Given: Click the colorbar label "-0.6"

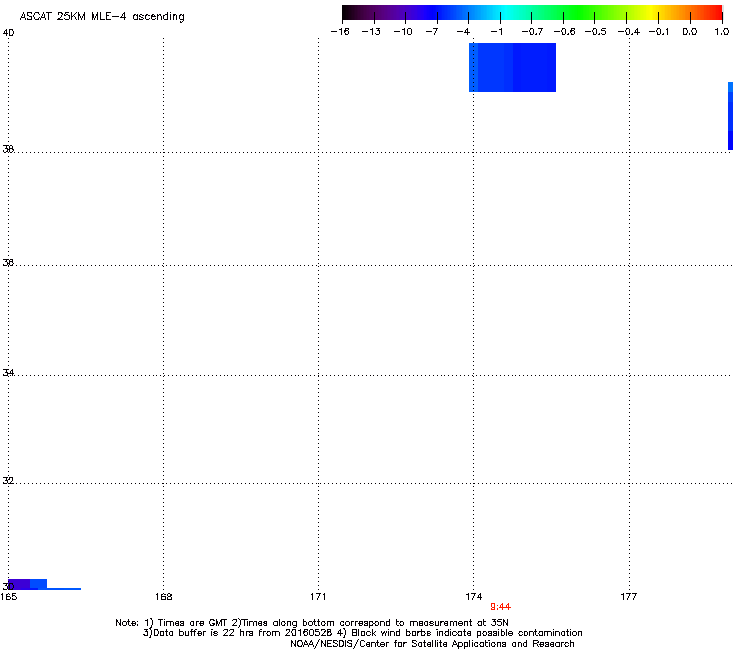Looking at the screenshot, I should pos(564,32).
